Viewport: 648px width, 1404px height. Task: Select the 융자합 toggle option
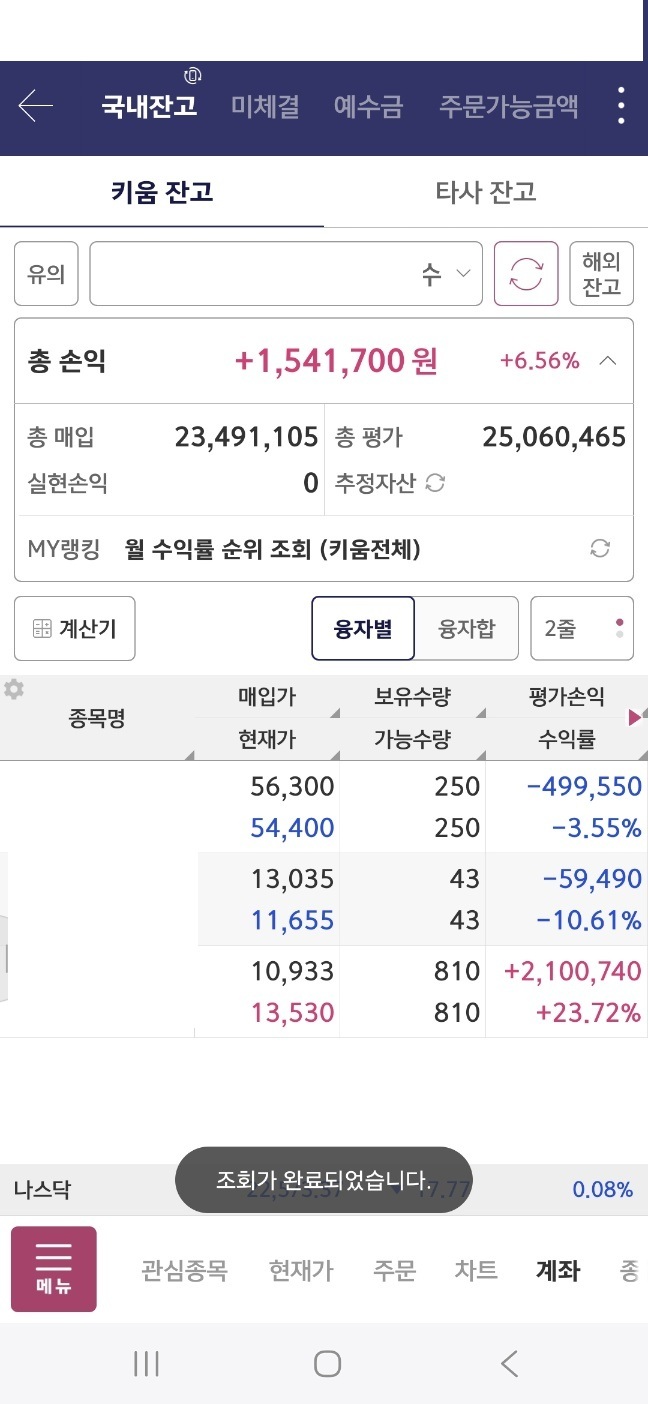coord(466,628)
